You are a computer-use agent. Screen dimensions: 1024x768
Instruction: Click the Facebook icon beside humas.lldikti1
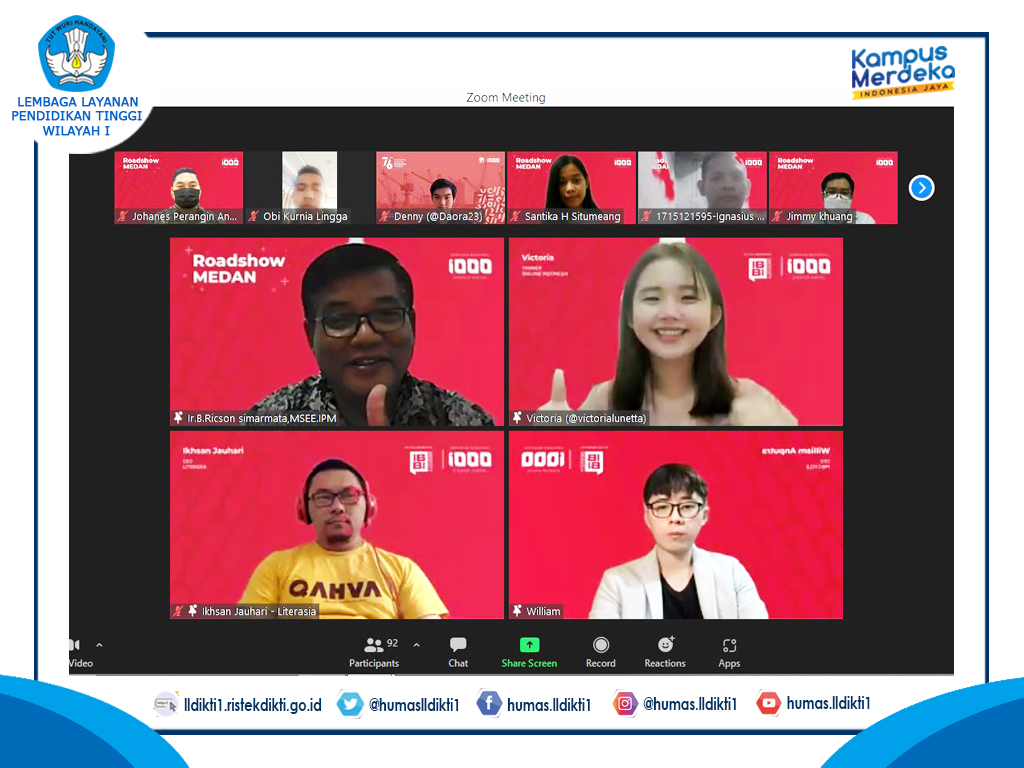click(488, 703)
